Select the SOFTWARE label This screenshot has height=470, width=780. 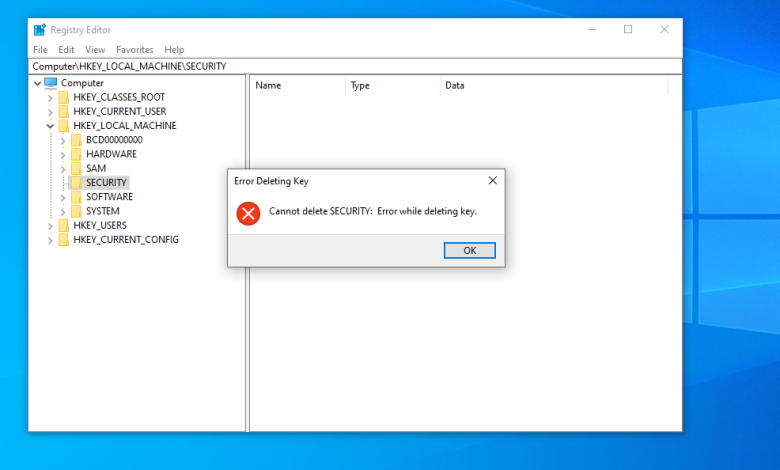[109, 197]
